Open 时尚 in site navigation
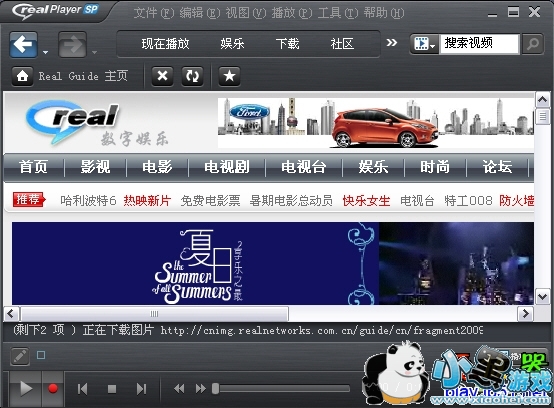The height and width of the screenshot is (408, 554). point(435,167)
